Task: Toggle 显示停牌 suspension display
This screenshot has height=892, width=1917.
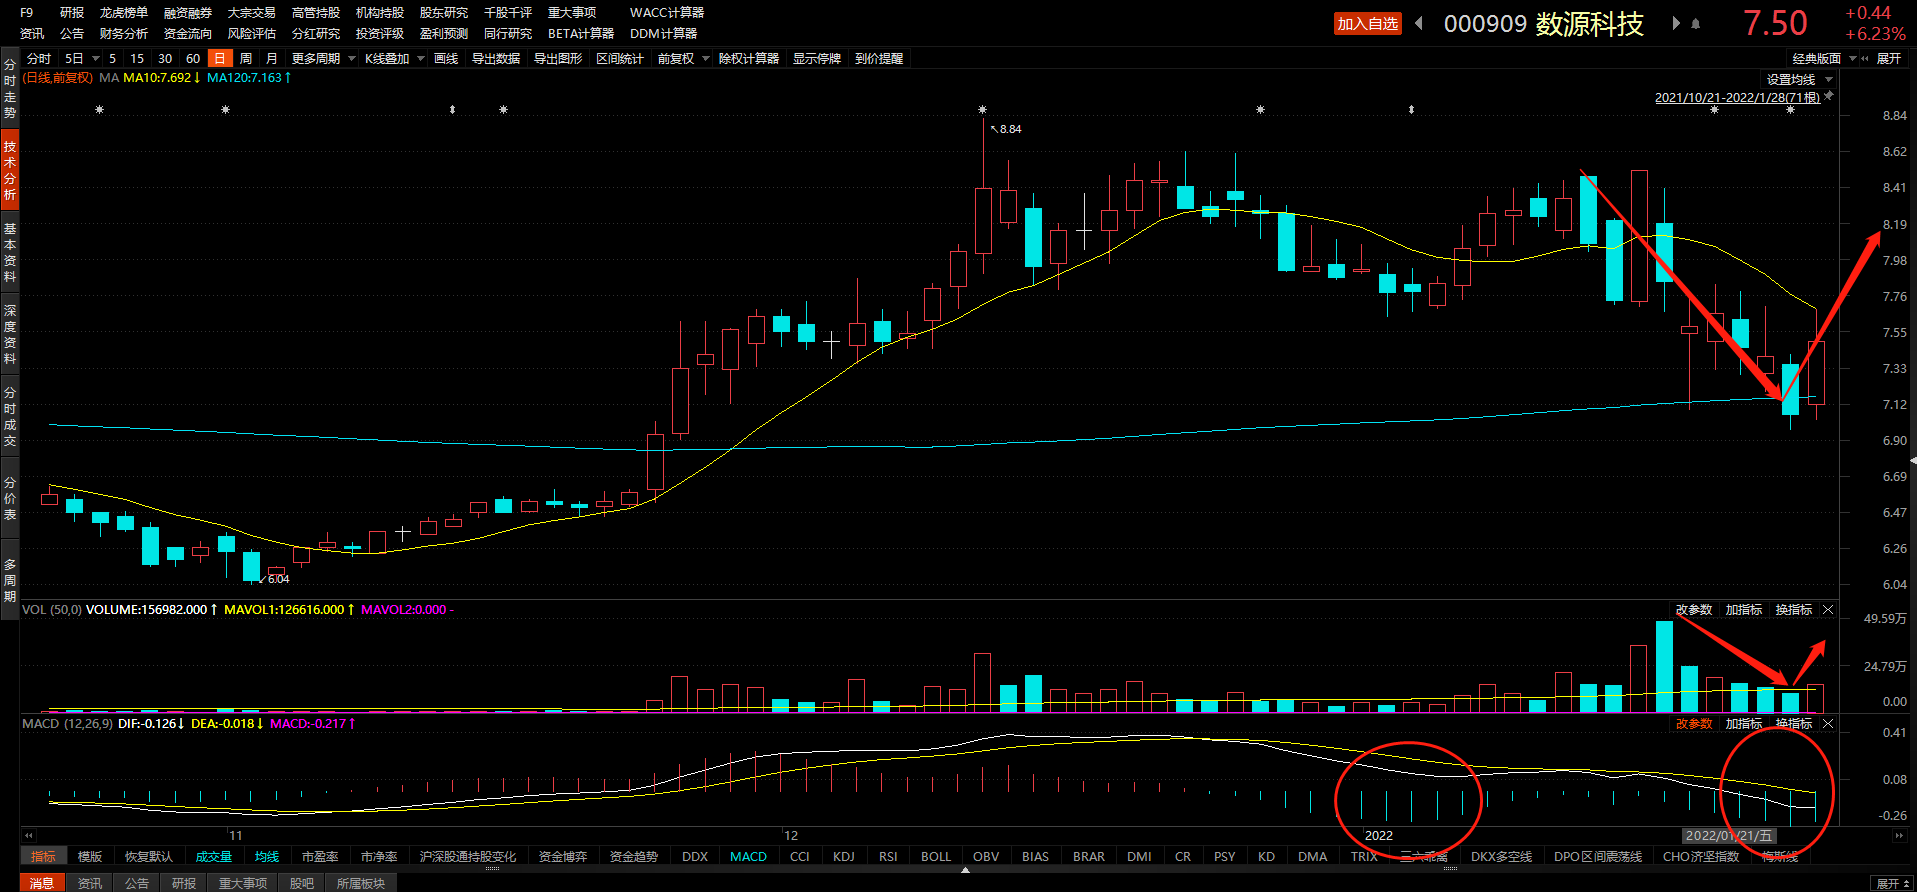Action: tap(817, 59)
